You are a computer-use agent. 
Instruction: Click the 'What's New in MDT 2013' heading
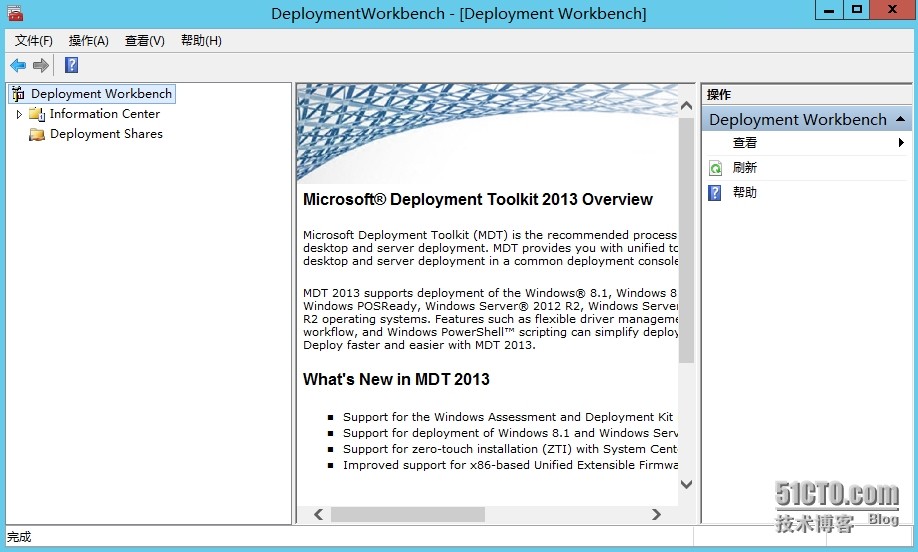pos(396,379)
